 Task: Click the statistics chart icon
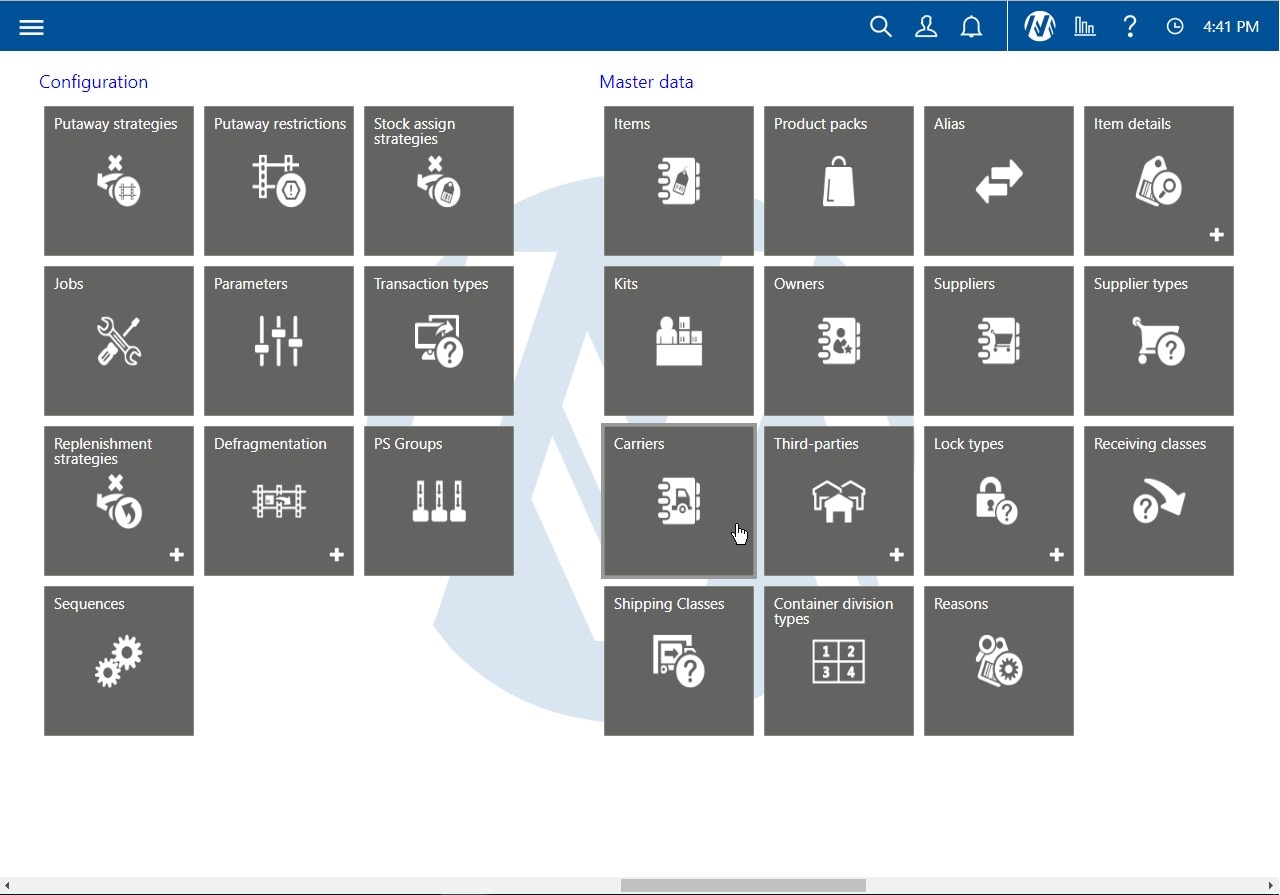1085,27
